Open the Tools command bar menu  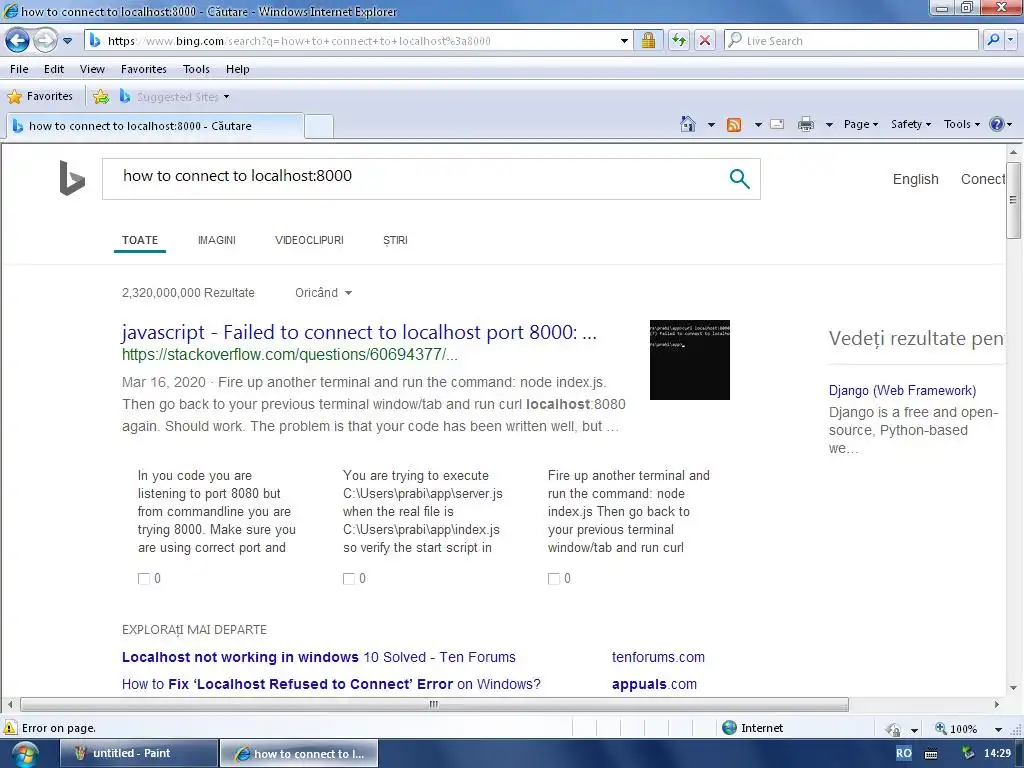pyautogui.click(x=962, y=124)
